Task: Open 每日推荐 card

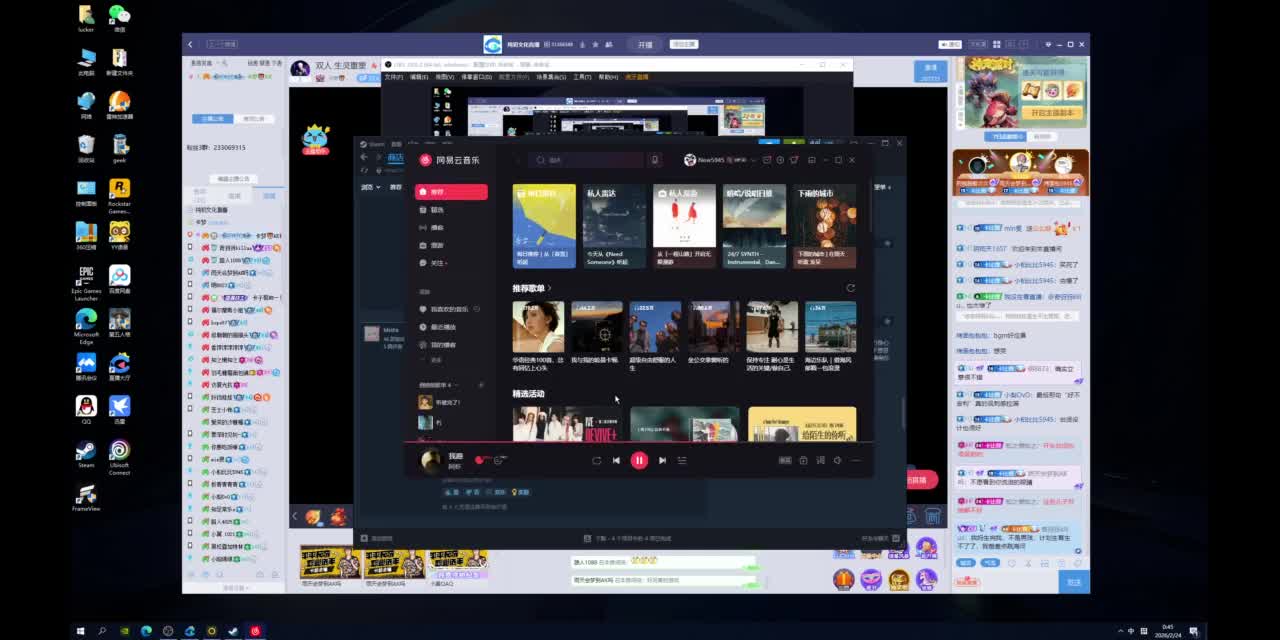Action: 544,225
